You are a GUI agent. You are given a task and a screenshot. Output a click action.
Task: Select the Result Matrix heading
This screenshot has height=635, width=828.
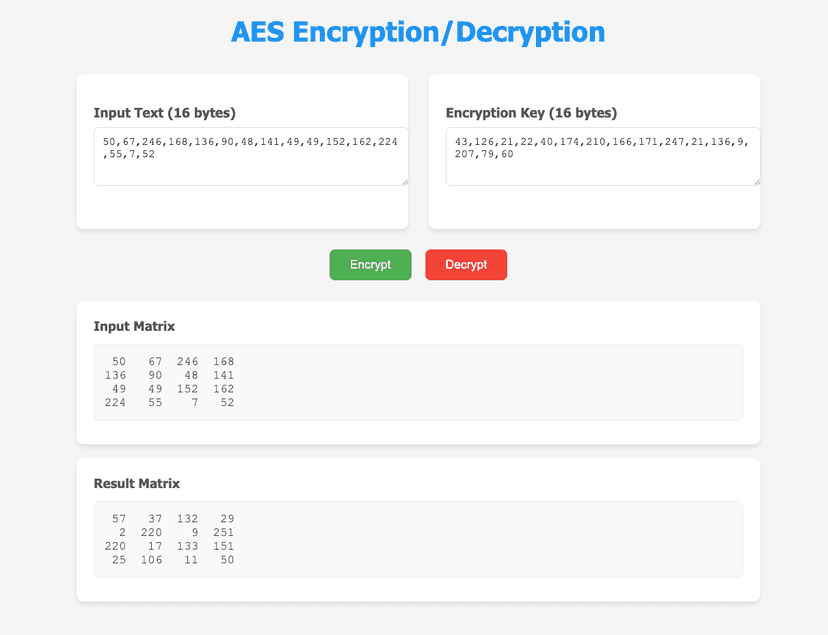point(137,483)
